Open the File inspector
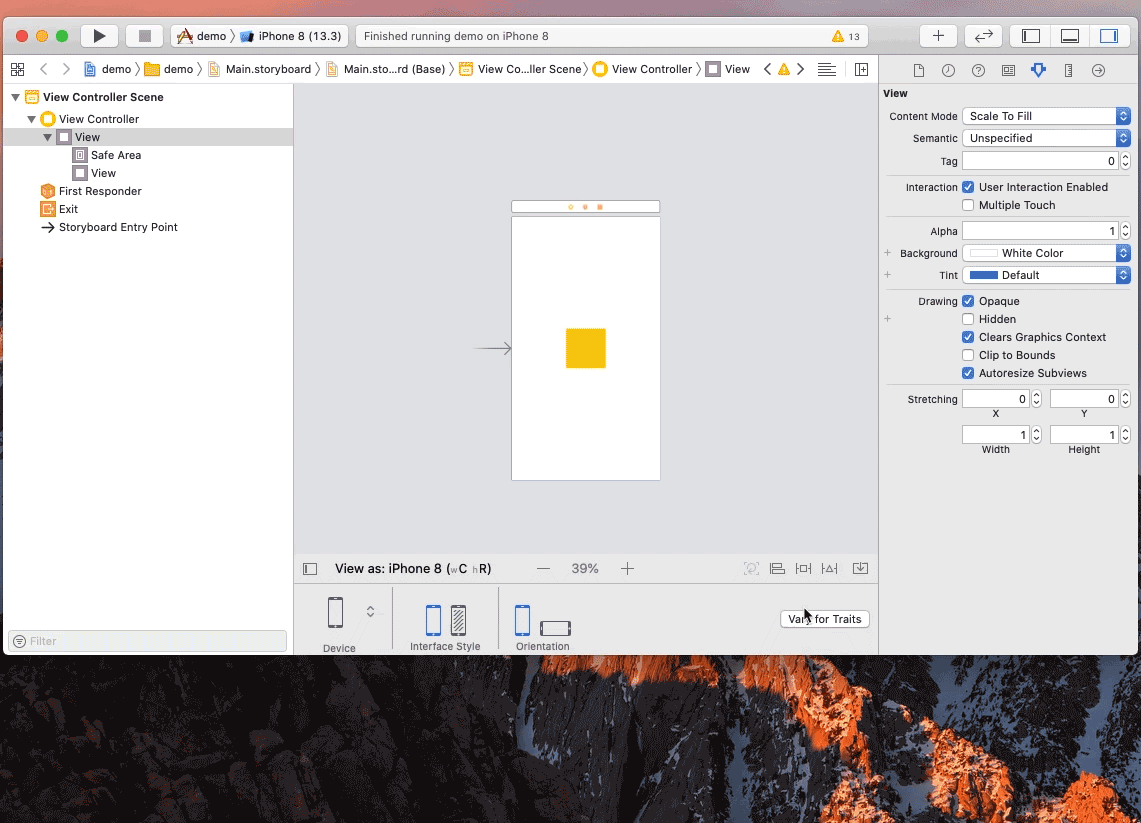Viewport: 1141px width, 823px height. [919, 71]
